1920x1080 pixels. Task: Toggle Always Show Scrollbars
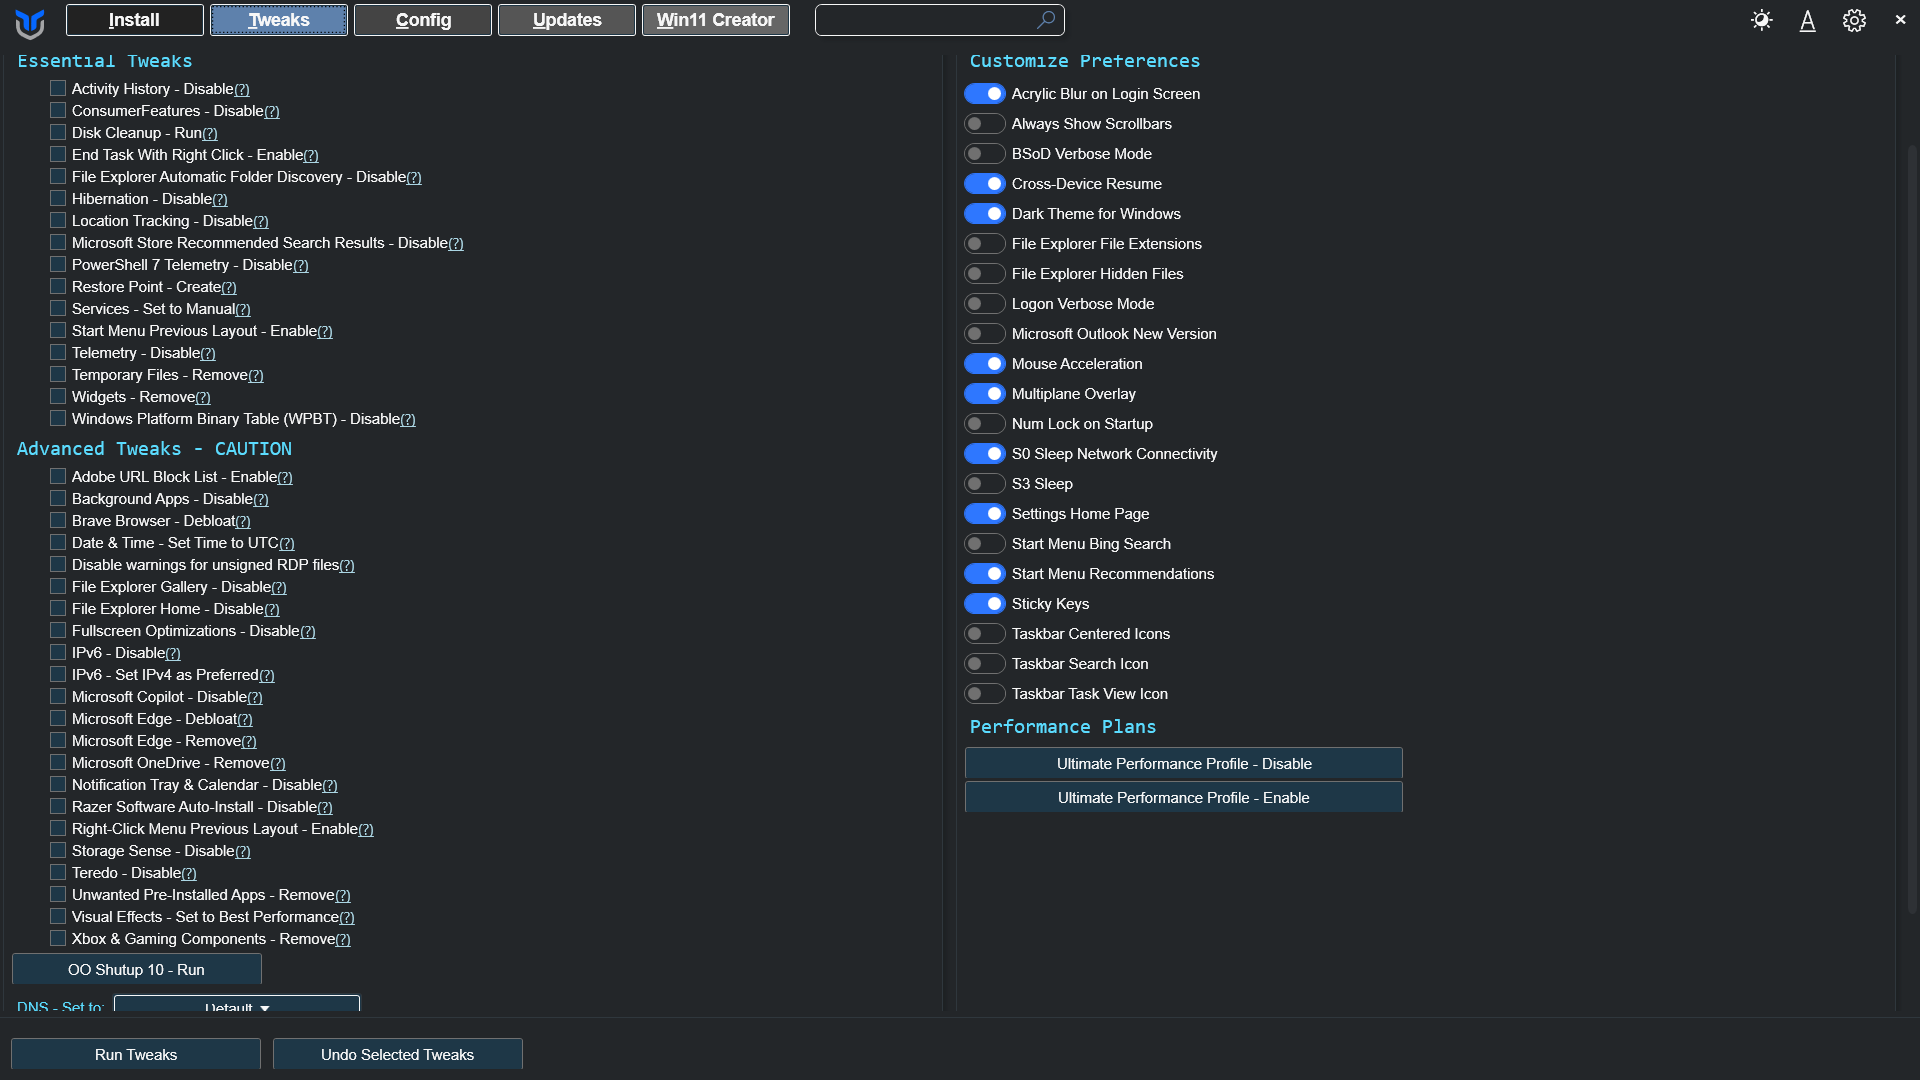tap(985, 124)
